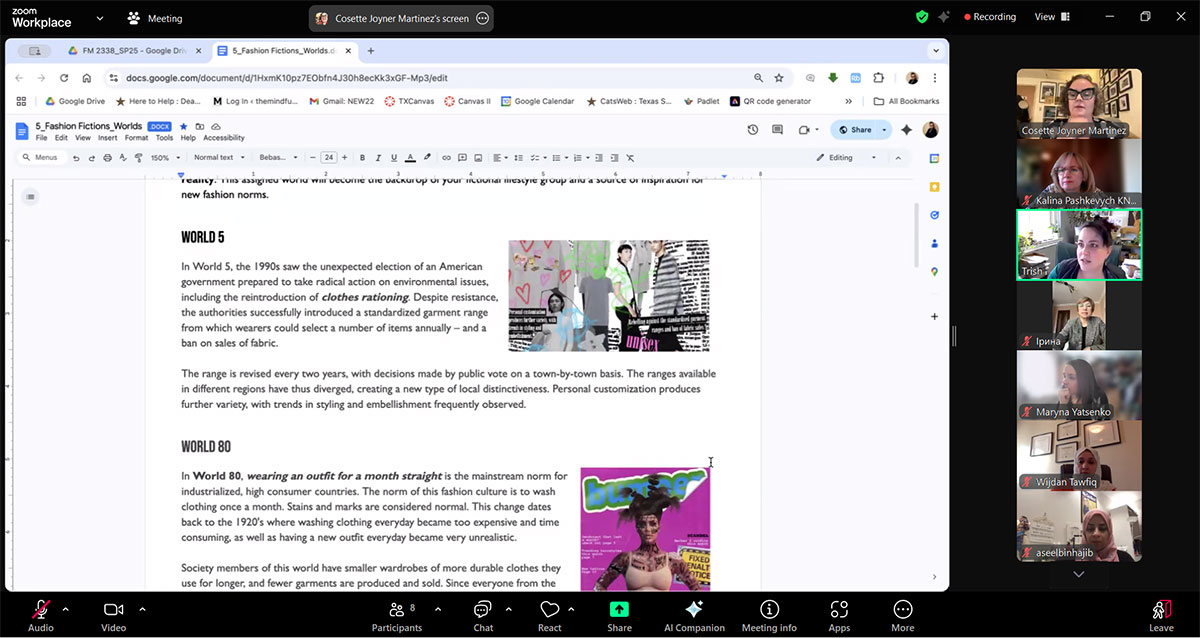The height and width of the screenshot is (638, 1200).
Task: Star the Google Doc title
Action: pyautogui.click(x=183, y=127)
